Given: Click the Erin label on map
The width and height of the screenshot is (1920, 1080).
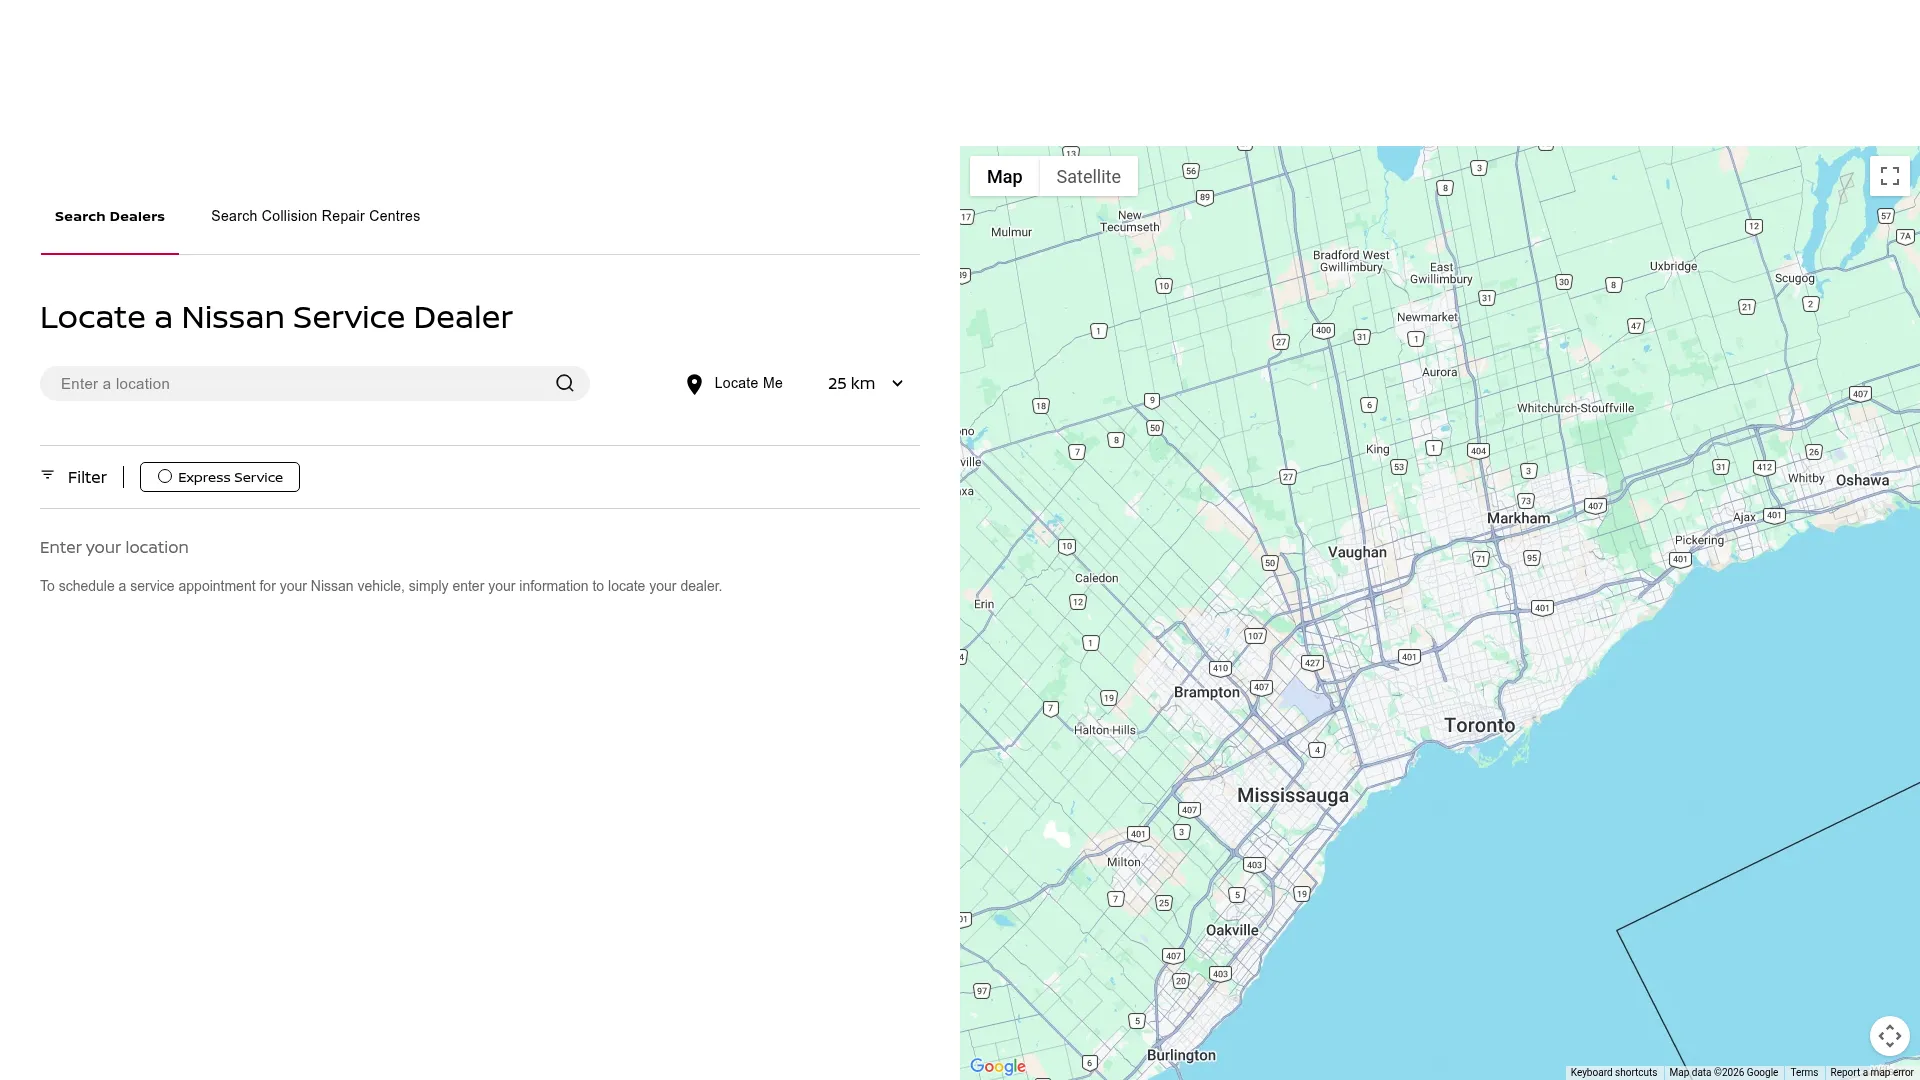Looking at the screenshot, I should [984, 604].
